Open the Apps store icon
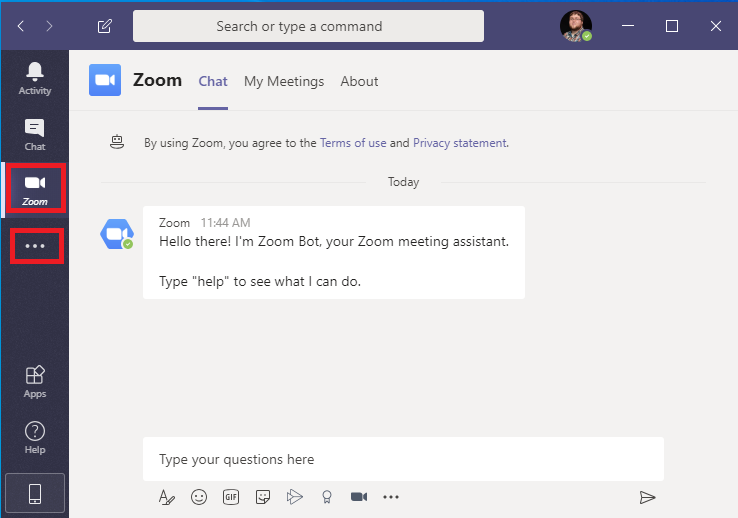 [x=35, y=382]
